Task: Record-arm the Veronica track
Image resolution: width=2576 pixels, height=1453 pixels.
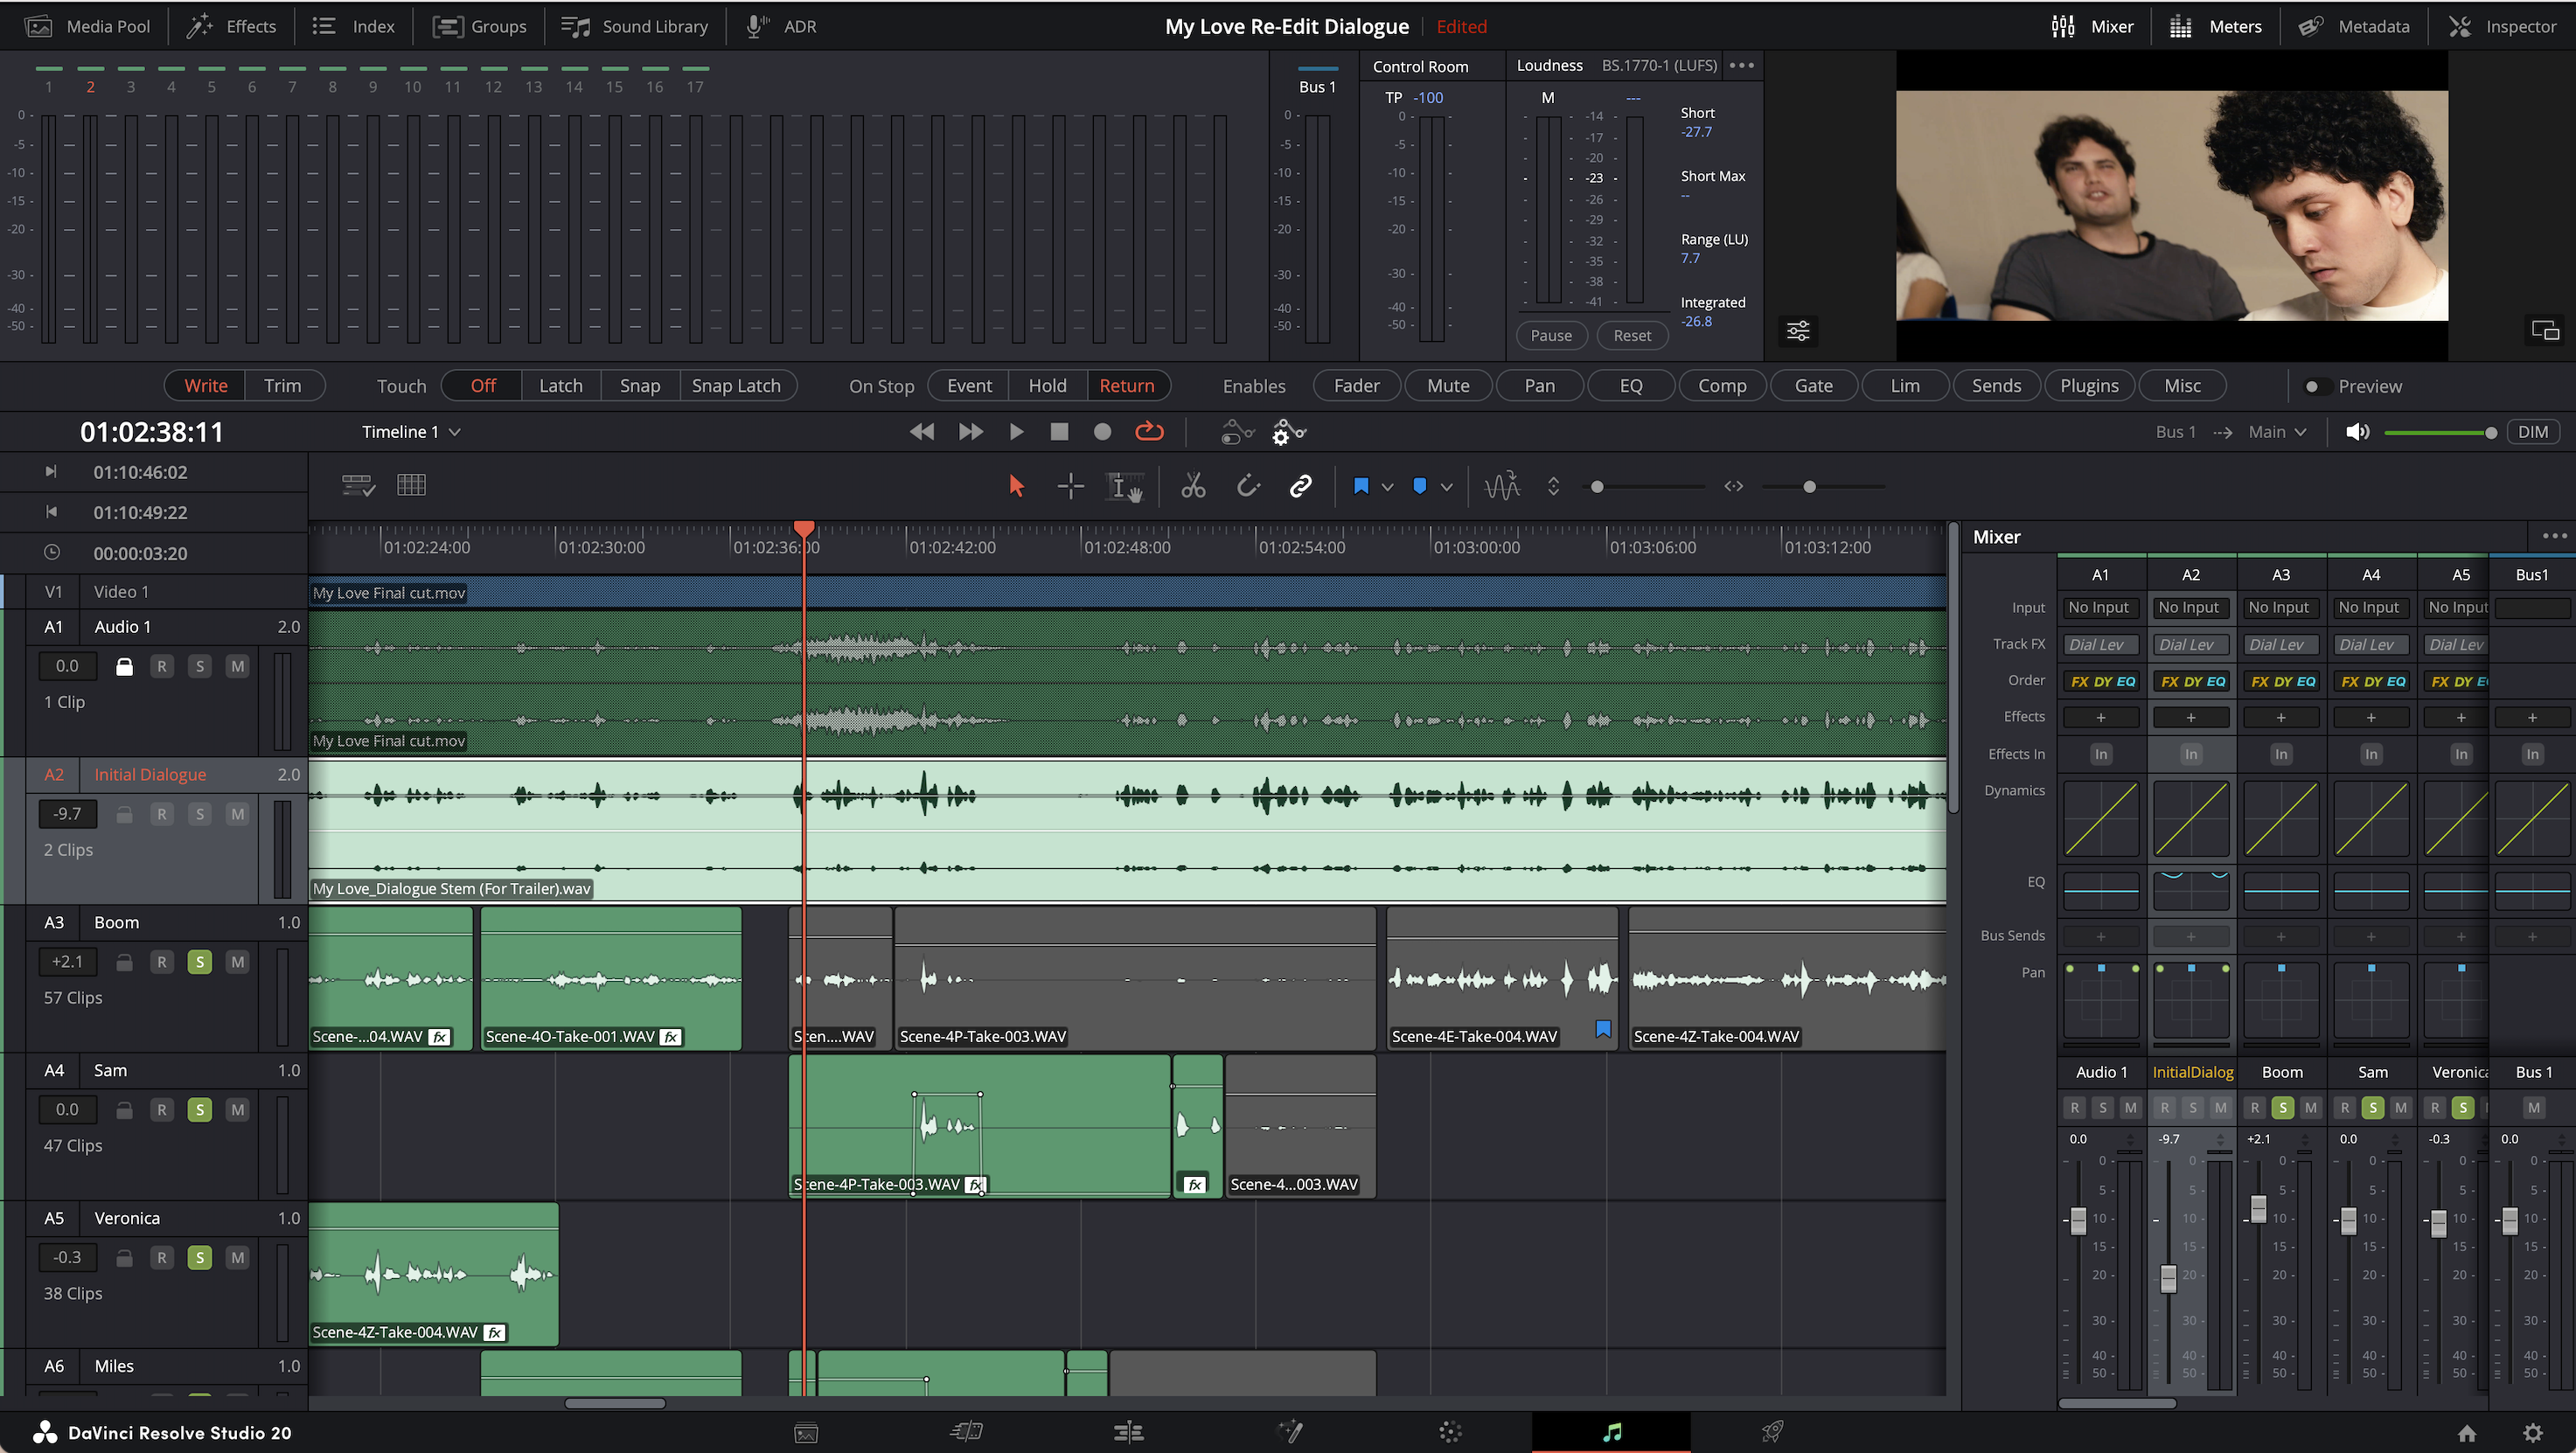Action: click(162, 1257)
